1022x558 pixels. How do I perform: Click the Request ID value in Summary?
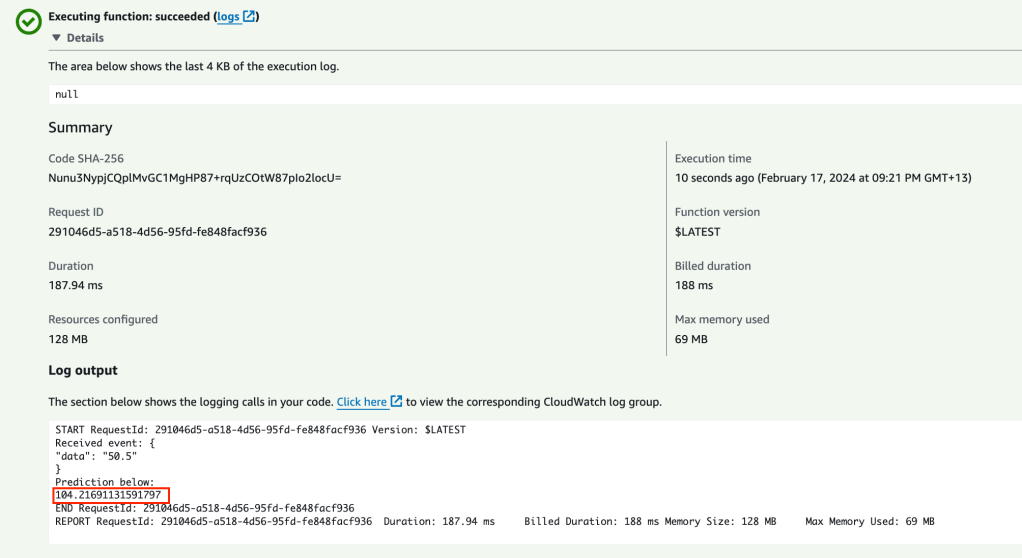pyautogui.click(x=157, y=232)
